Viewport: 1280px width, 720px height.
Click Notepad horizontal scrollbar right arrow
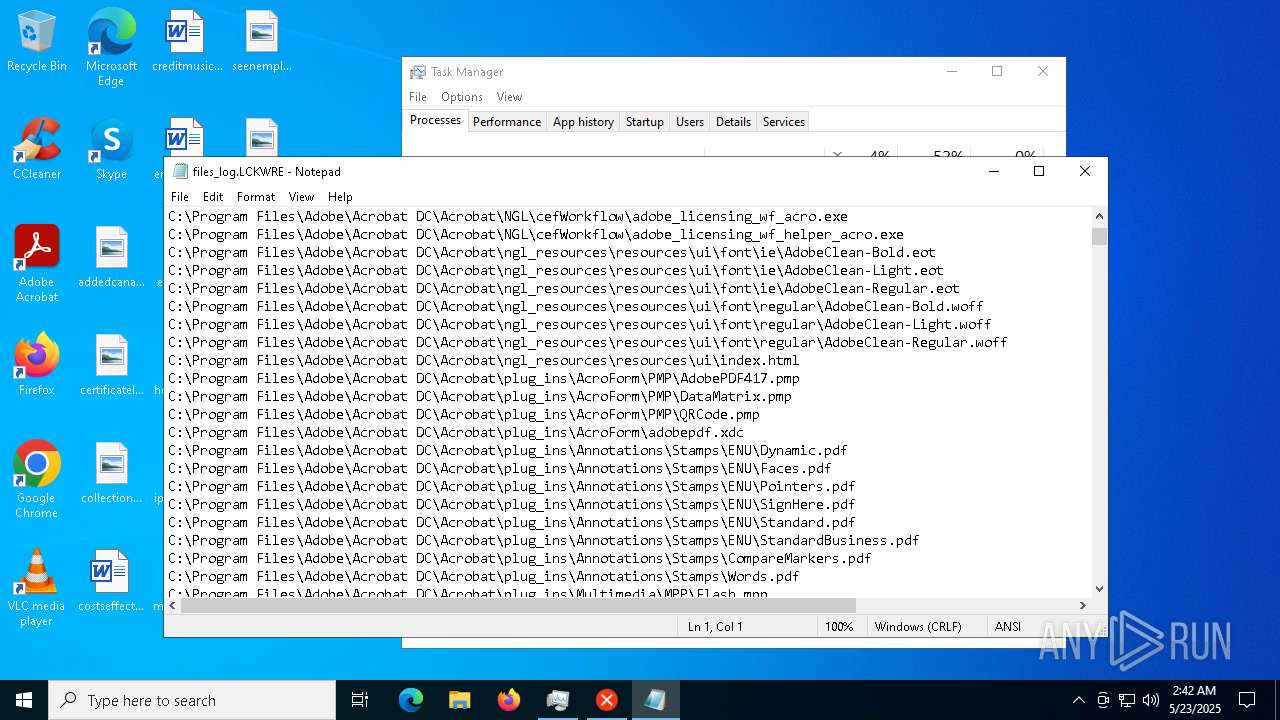pyautogui.click(x=1082, y=605)
